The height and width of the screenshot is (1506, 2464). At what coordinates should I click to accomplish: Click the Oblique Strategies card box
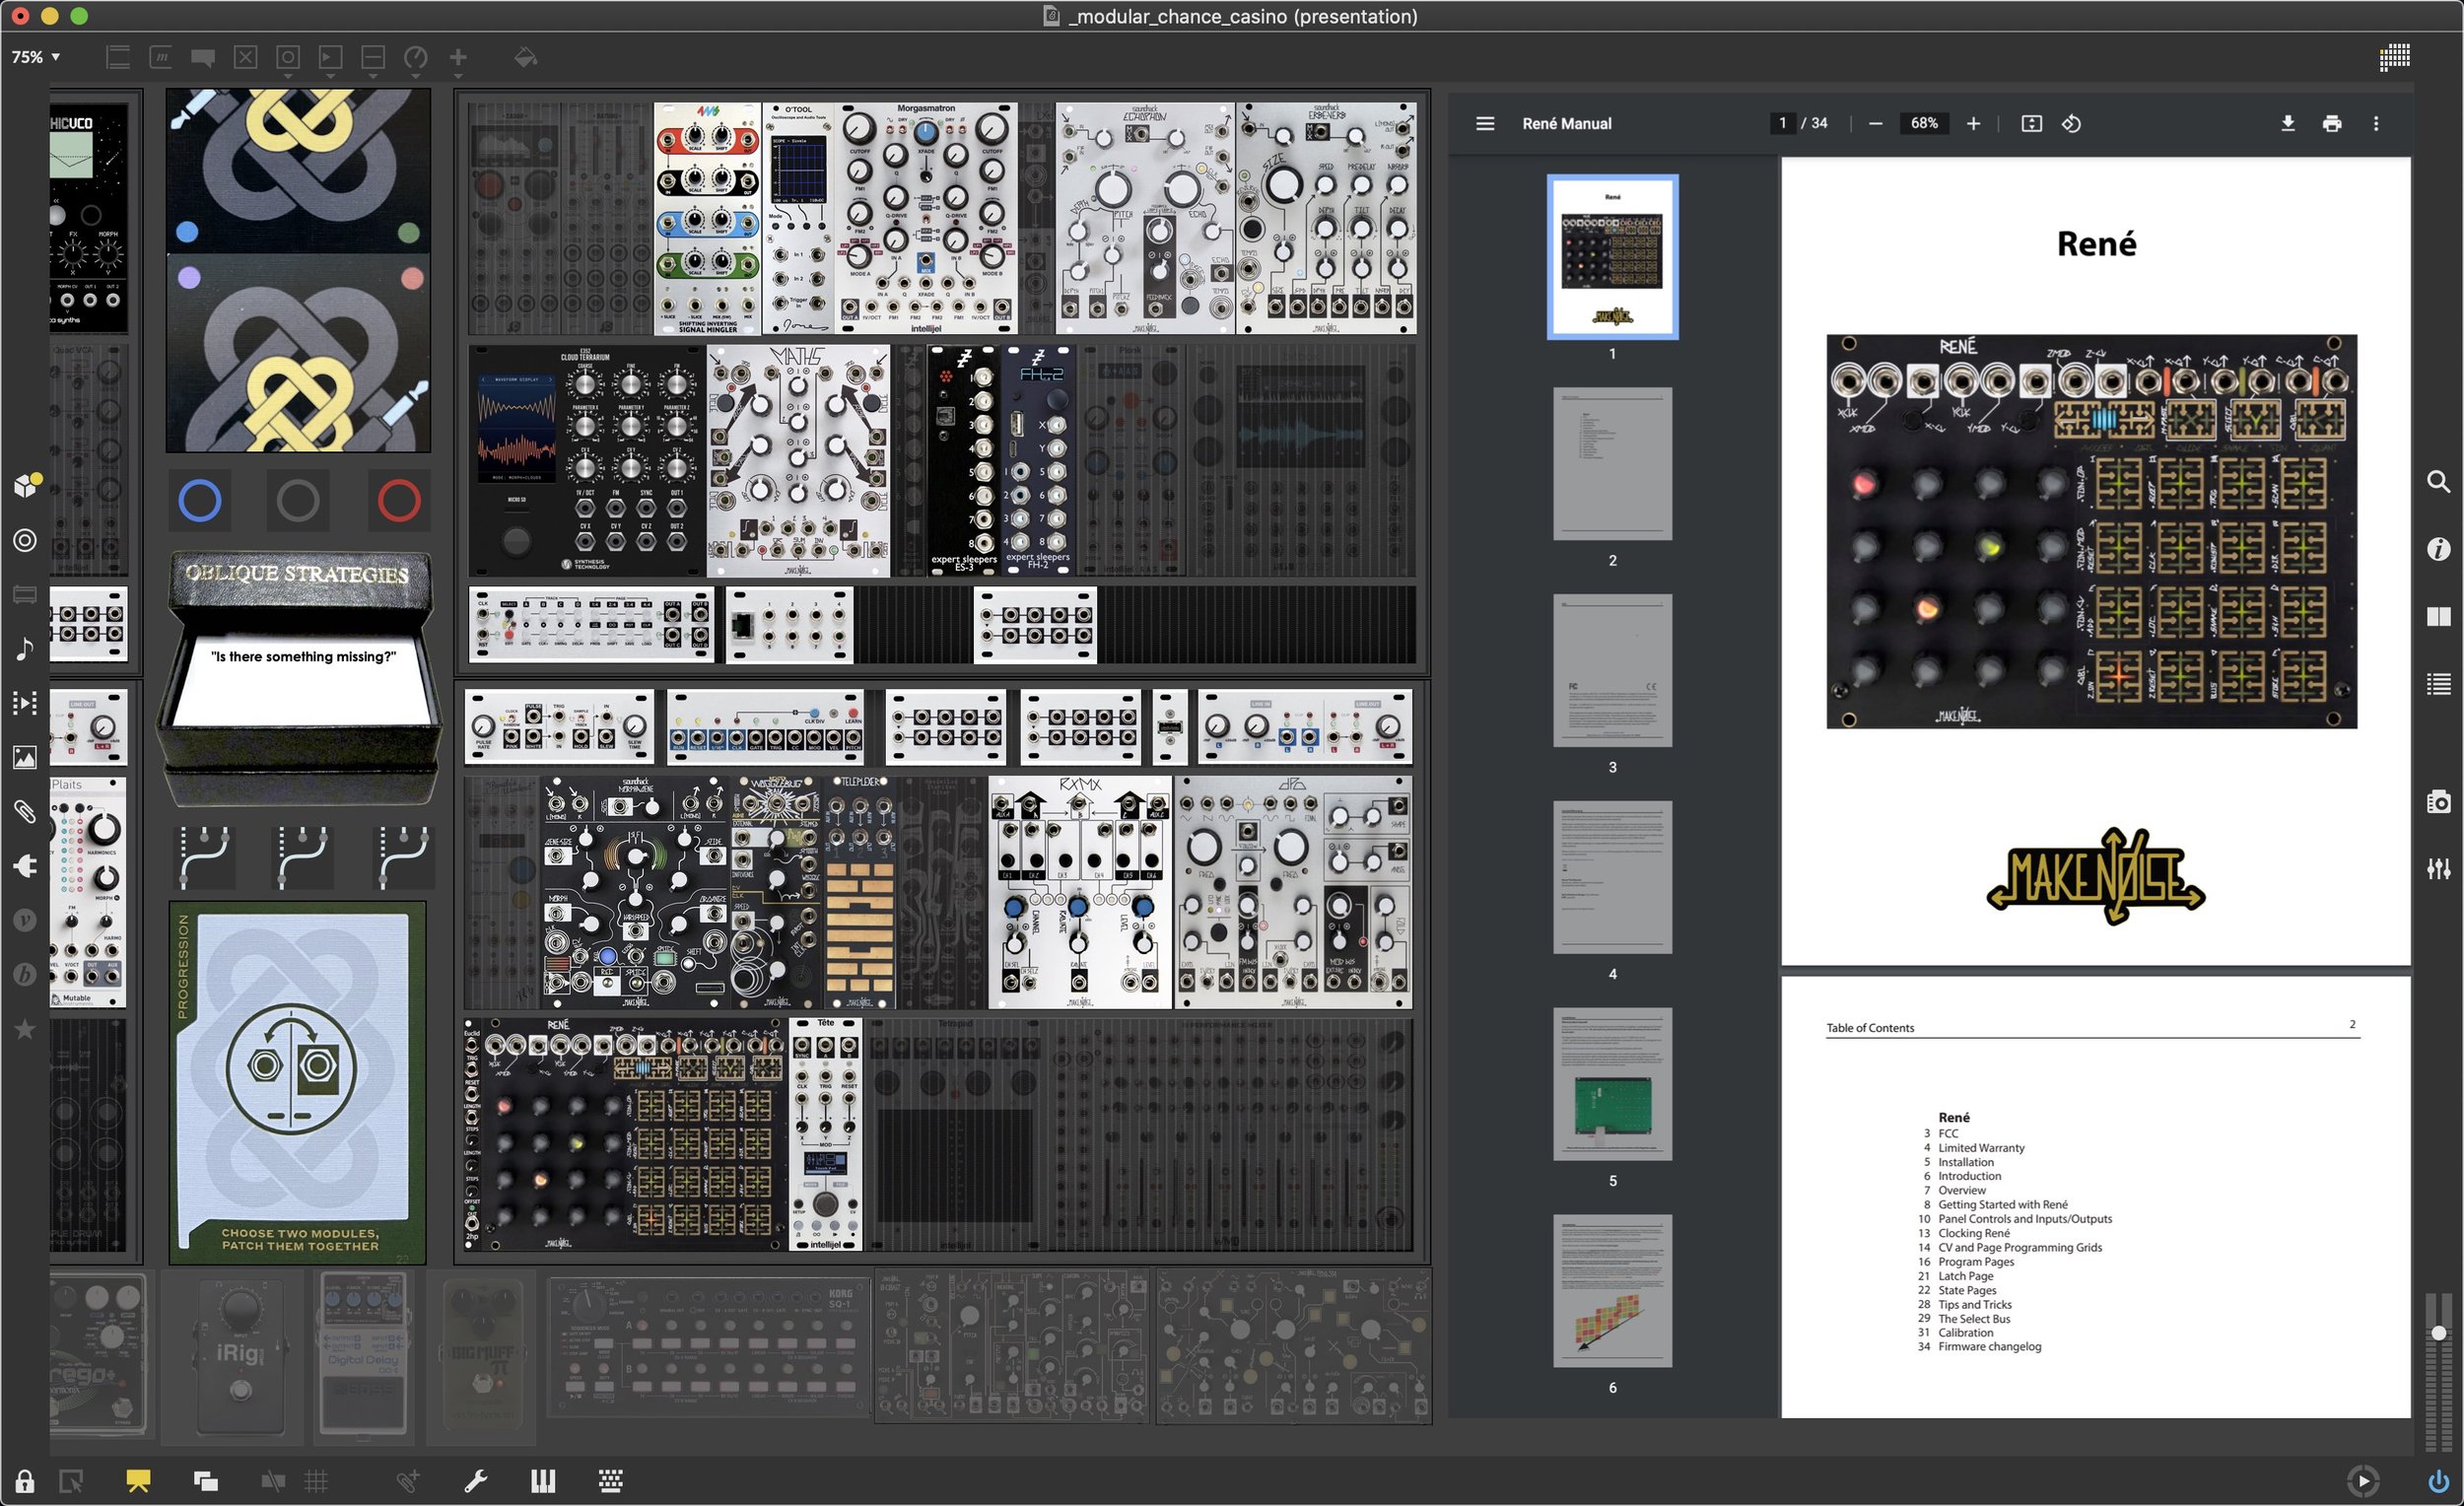(x=299, y=678)
